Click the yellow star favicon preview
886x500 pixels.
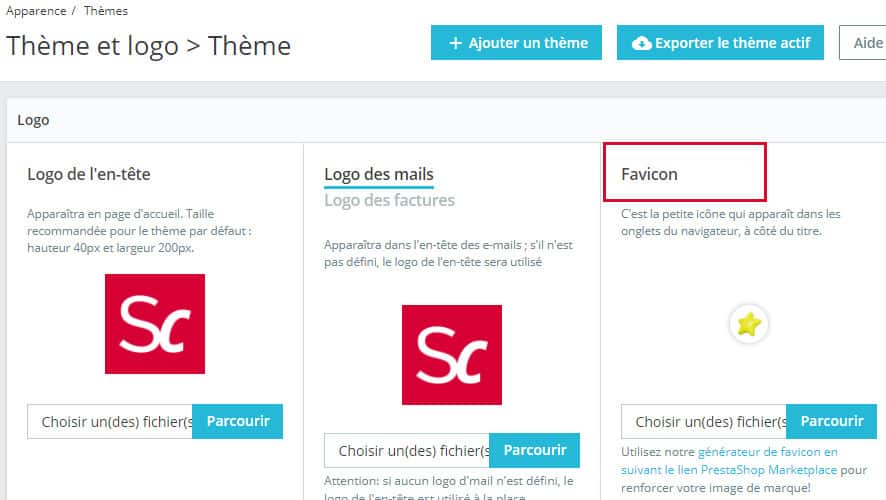pyautogui.click(x=749, y=324)
